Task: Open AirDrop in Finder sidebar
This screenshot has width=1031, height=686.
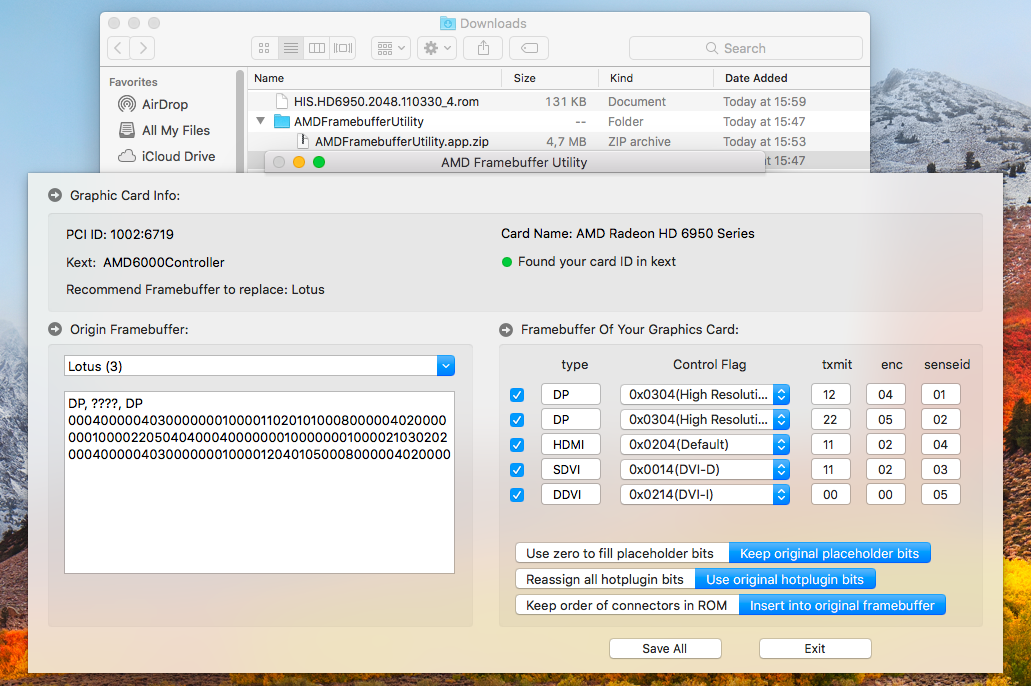Action: (x=164, y=104)
